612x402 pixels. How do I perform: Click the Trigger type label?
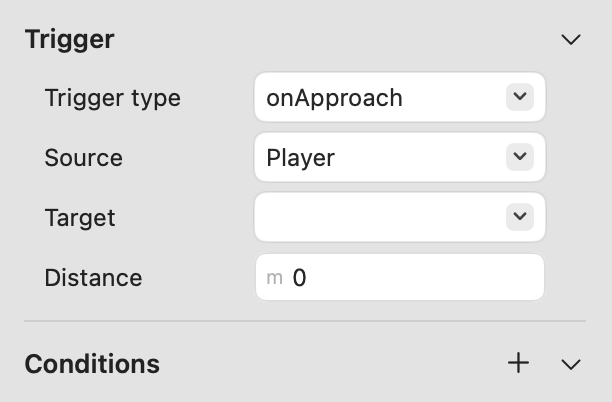pyautogui.click(x=113, y=98)
